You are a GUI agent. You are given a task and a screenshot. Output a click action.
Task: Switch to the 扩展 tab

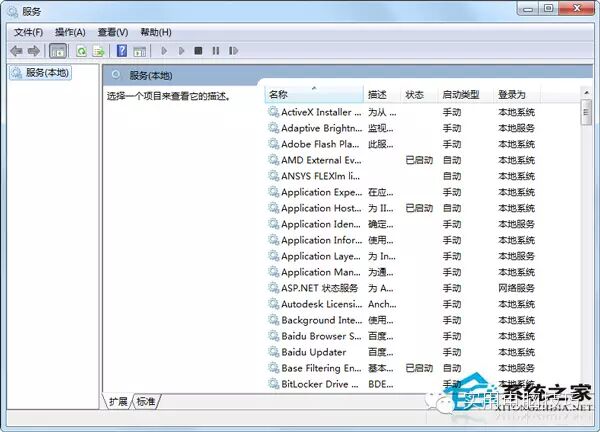click(117, 401)
